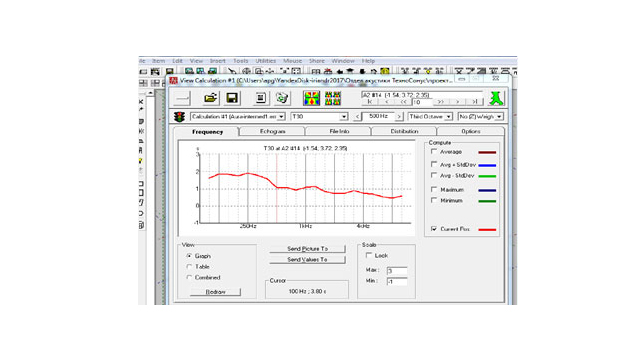
Task: Enable the Average curve checkbox
Action: click(434, 151)
